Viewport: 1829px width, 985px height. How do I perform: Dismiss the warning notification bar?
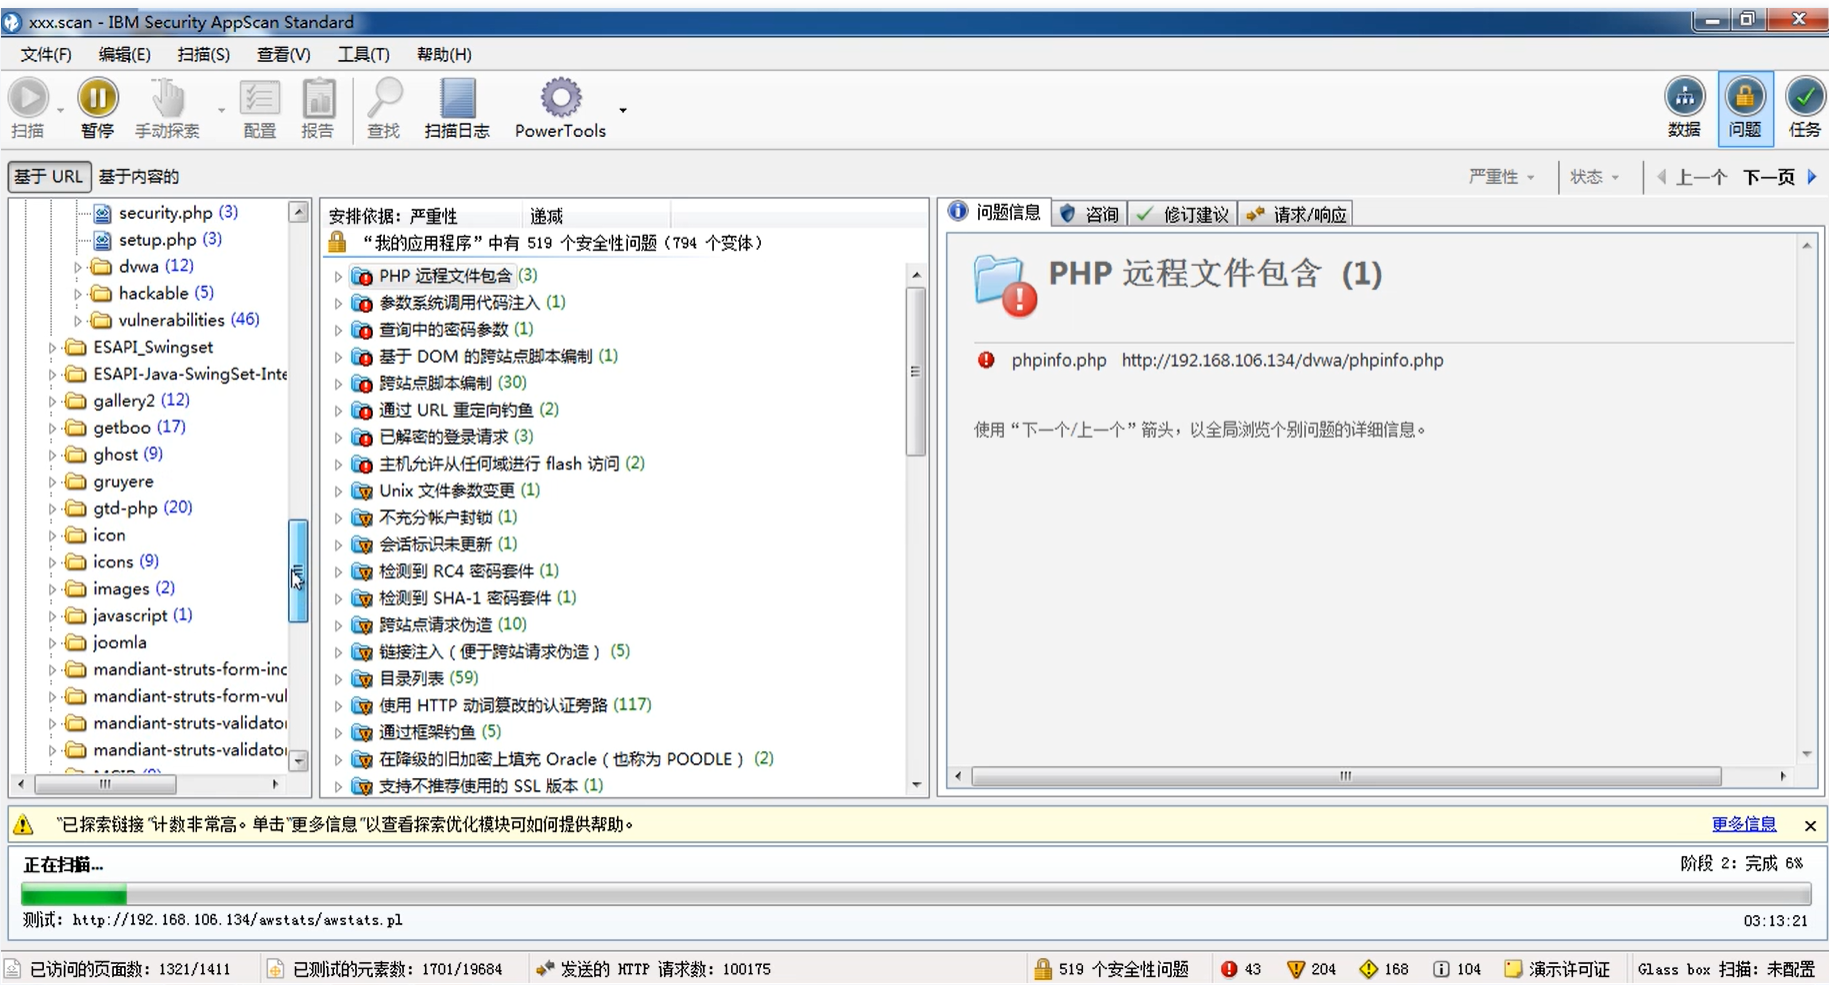point(1810,825)
